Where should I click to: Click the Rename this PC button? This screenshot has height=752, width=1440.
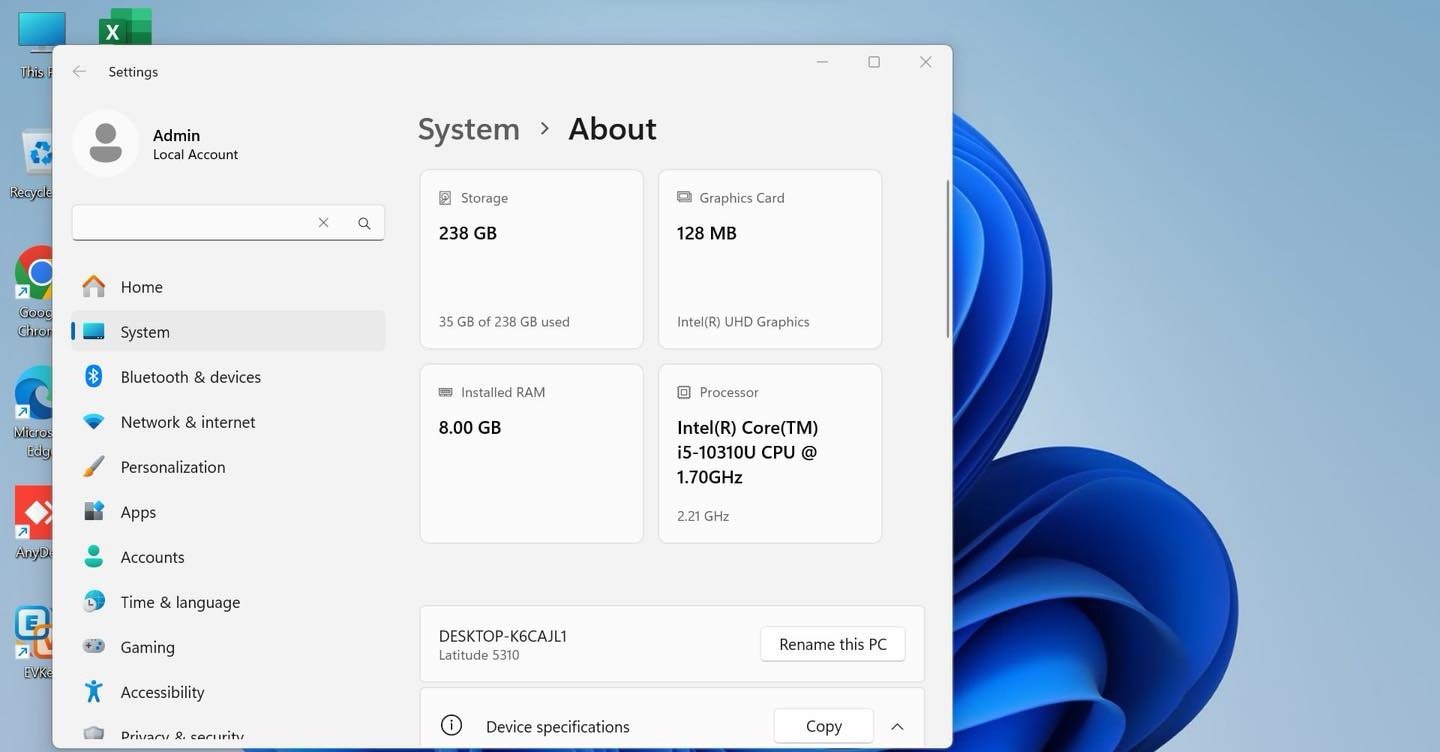click(832, 645)
